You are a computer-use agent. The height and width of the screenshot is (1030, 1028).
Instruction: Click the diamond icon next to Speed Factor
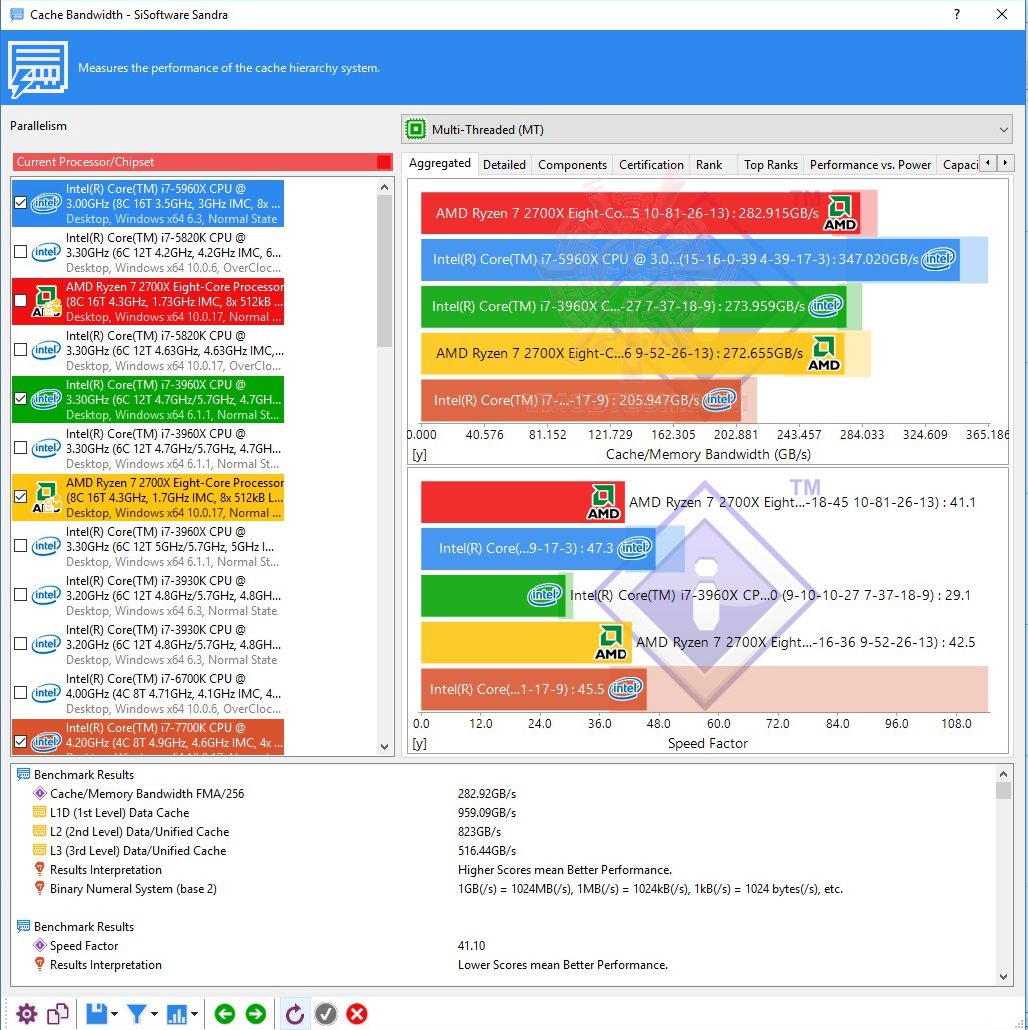pos(39,945)
